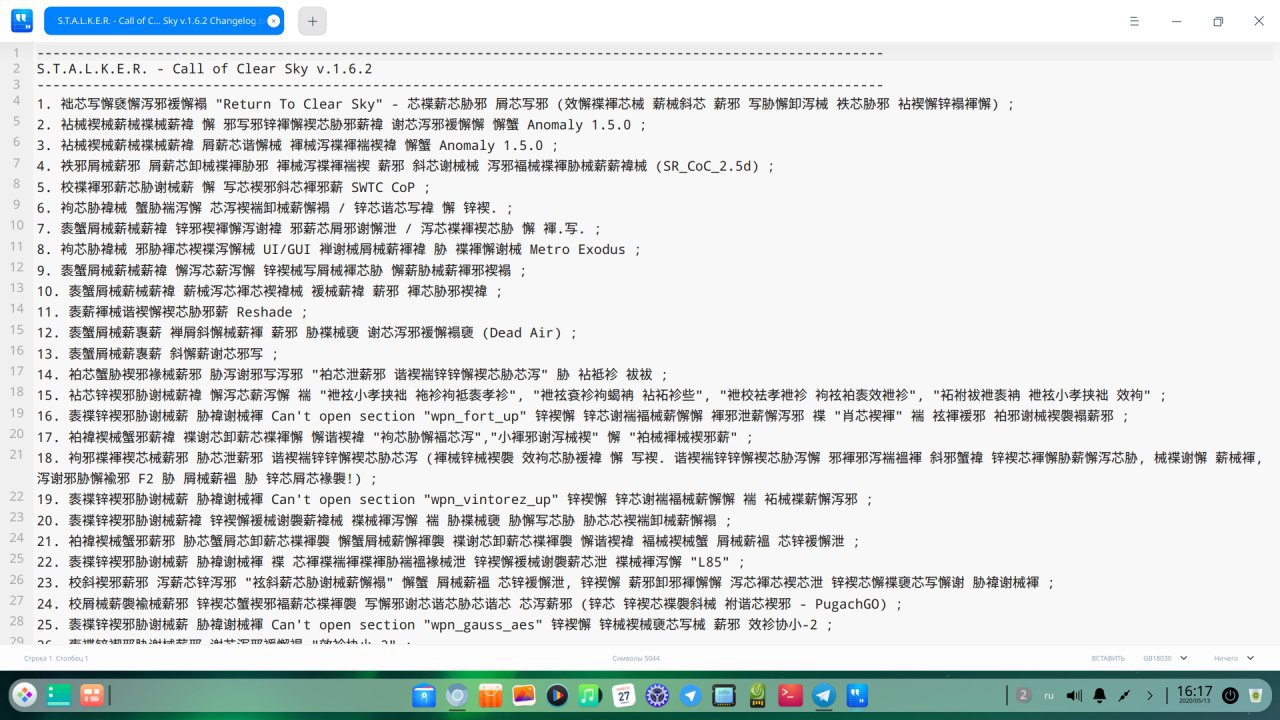The height and width of the screenshot is (720, 1280).
Task: Click 'Строка 1 Столбец 1' in the status bar
Action: click(x=56, y=658)
